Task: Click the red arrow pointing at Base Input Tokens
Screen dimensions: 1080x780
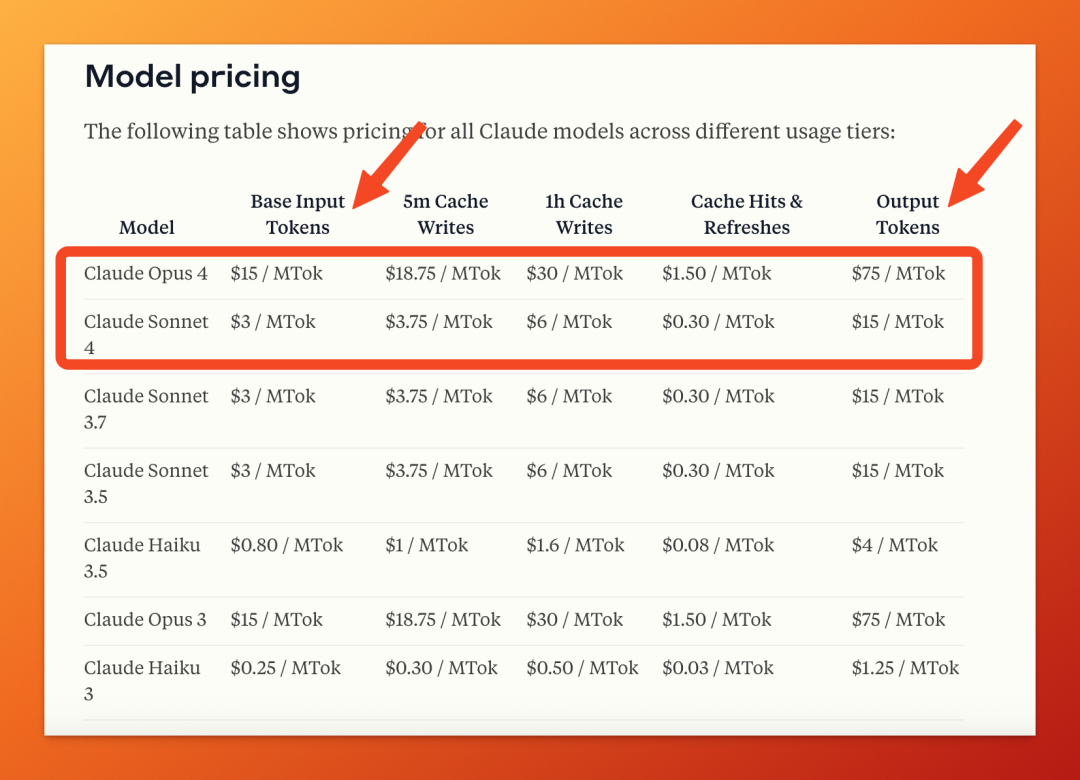Action: pos(388,165)
